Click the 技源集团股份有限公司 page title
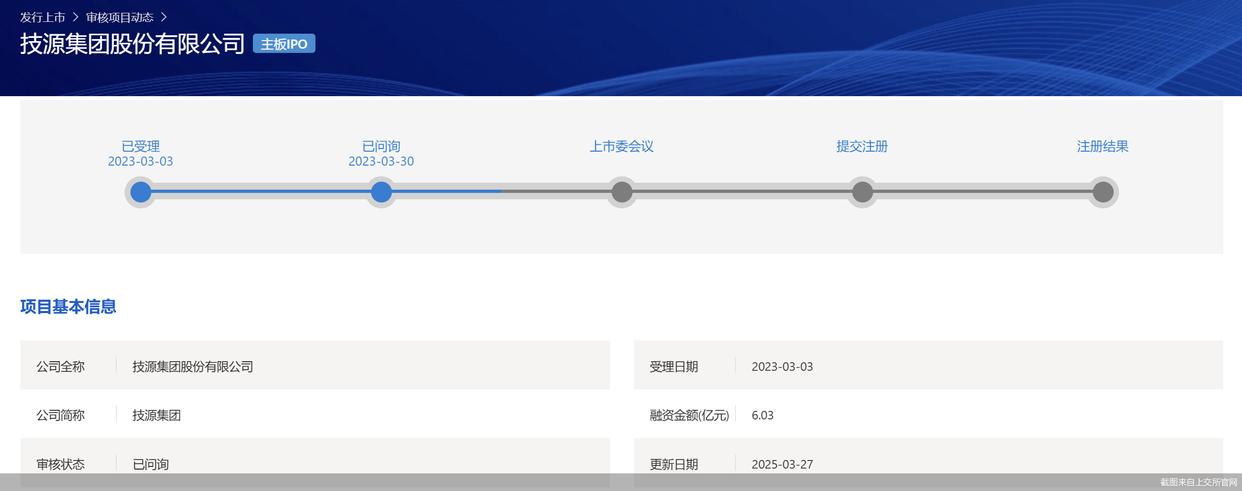Image resolution: width=1242 pixels, height=491 pixels. pyautogui.click(x=132, y=44)
